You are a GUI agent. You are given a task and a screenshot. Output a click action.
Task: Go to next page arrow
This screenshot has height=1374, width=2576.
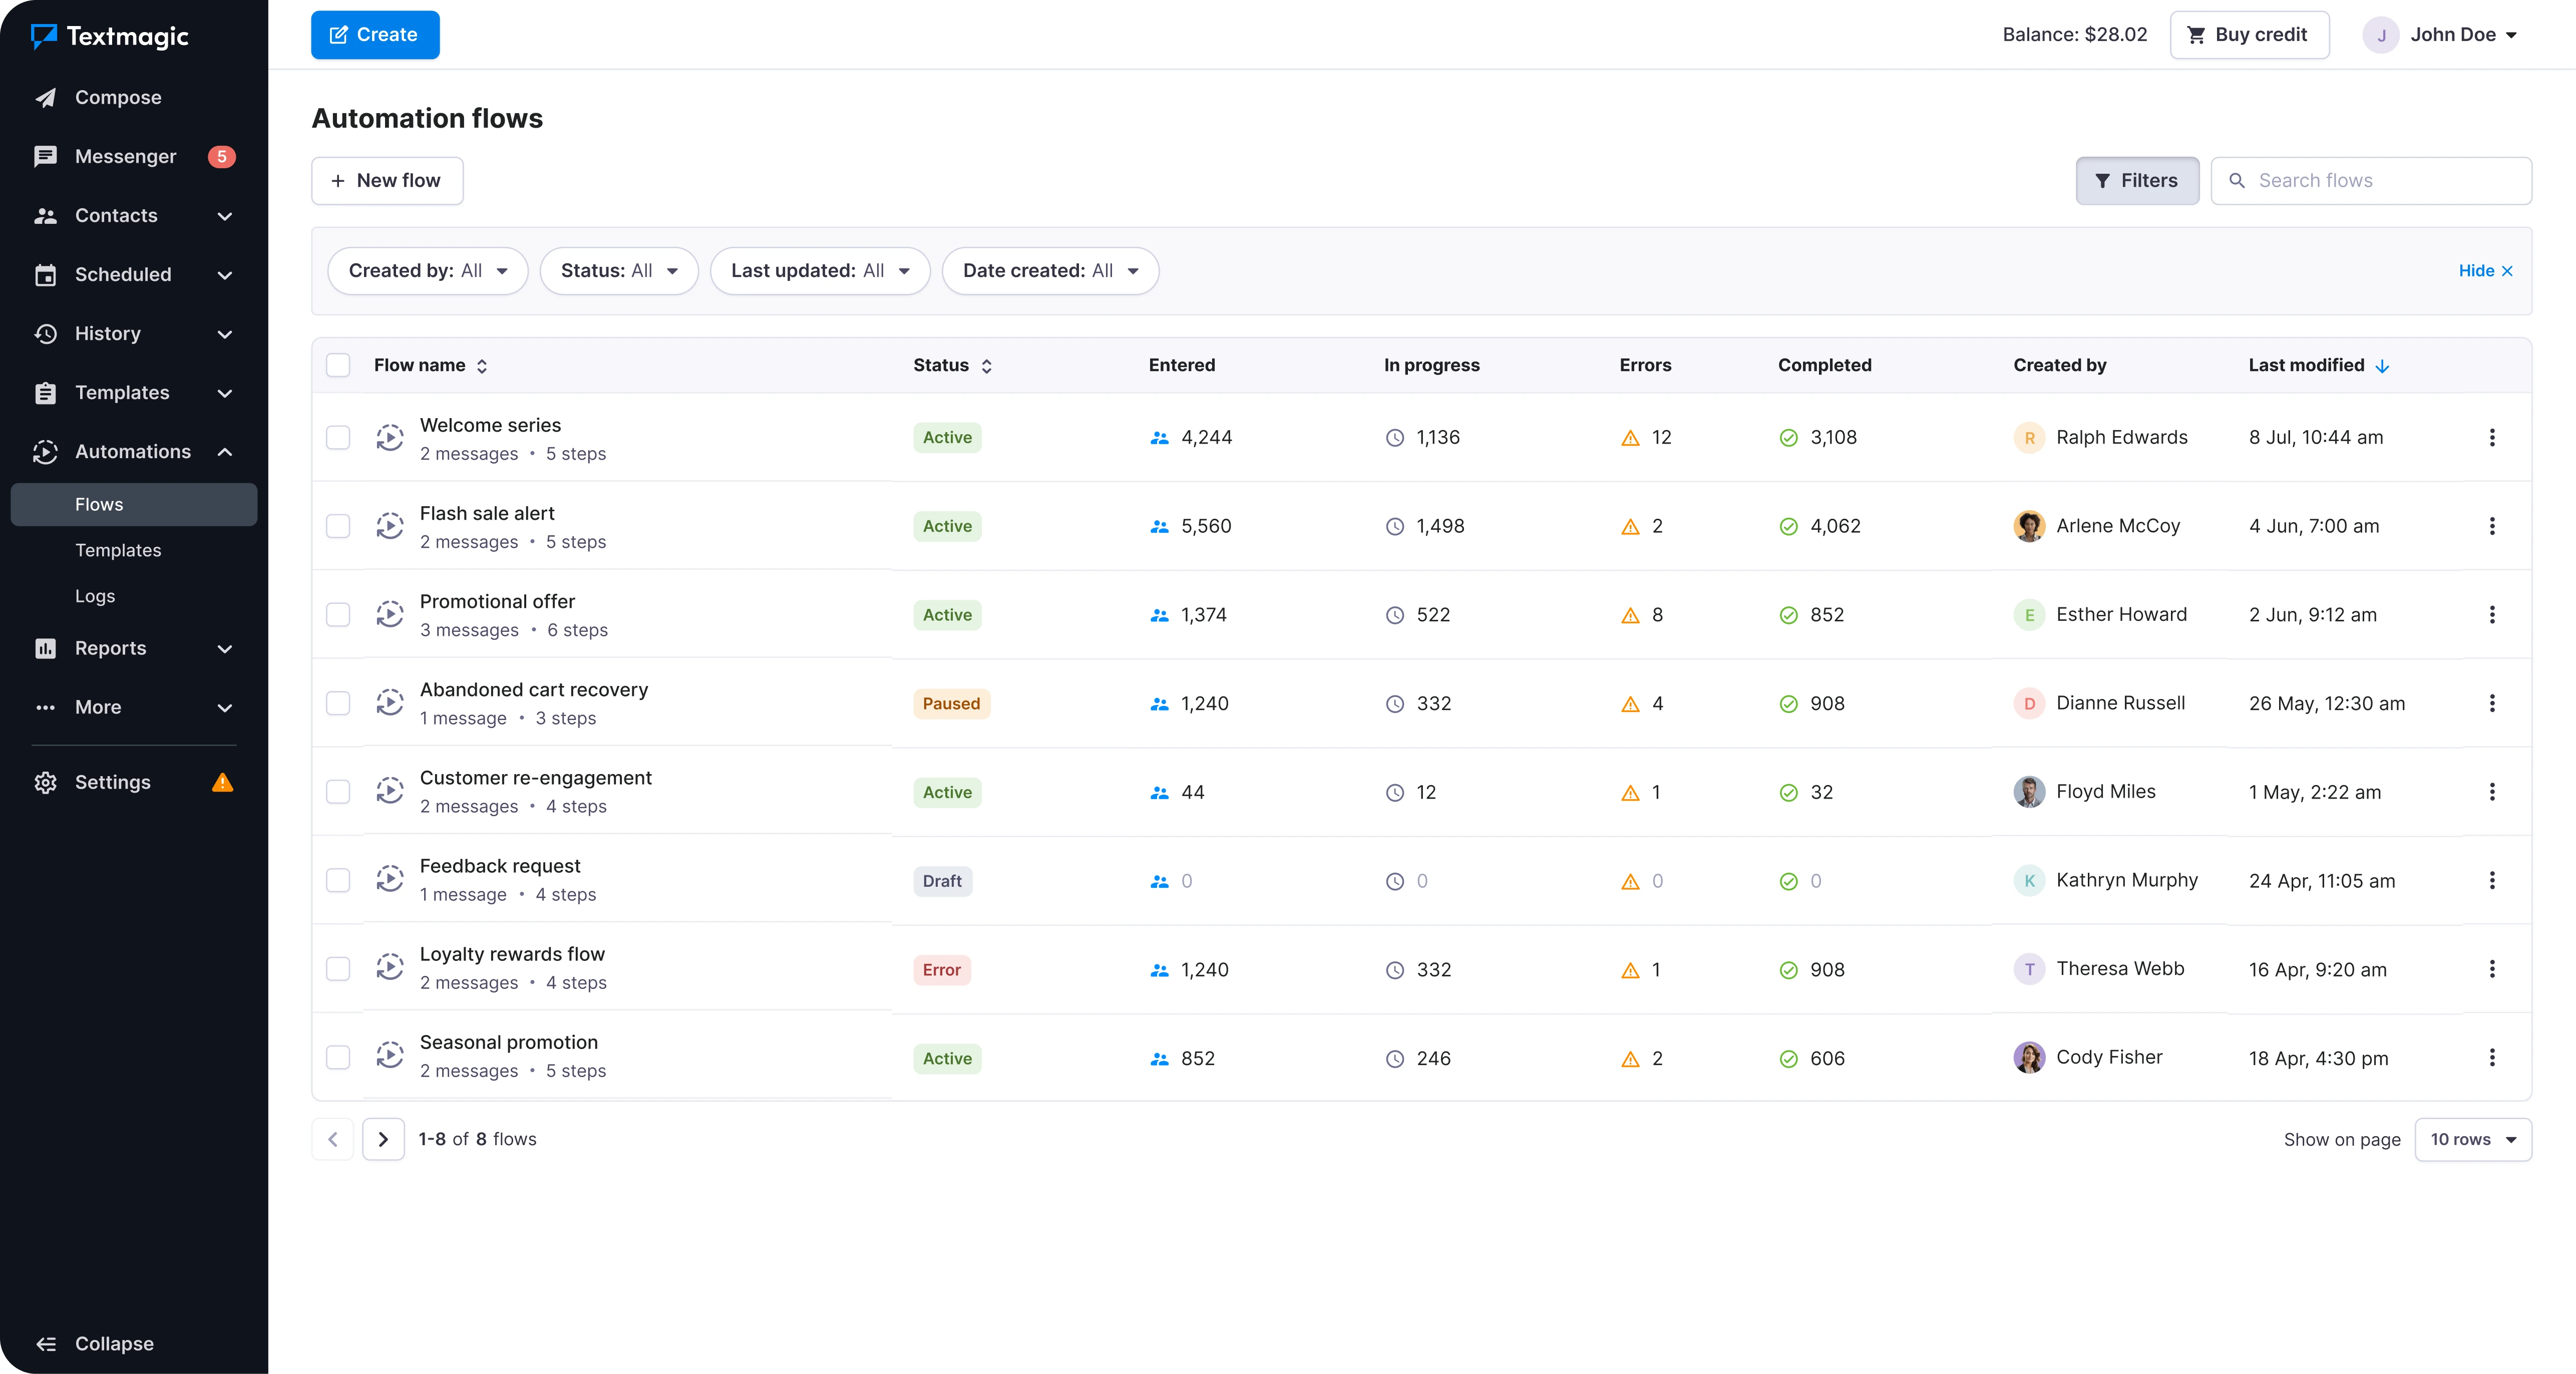383,1139
